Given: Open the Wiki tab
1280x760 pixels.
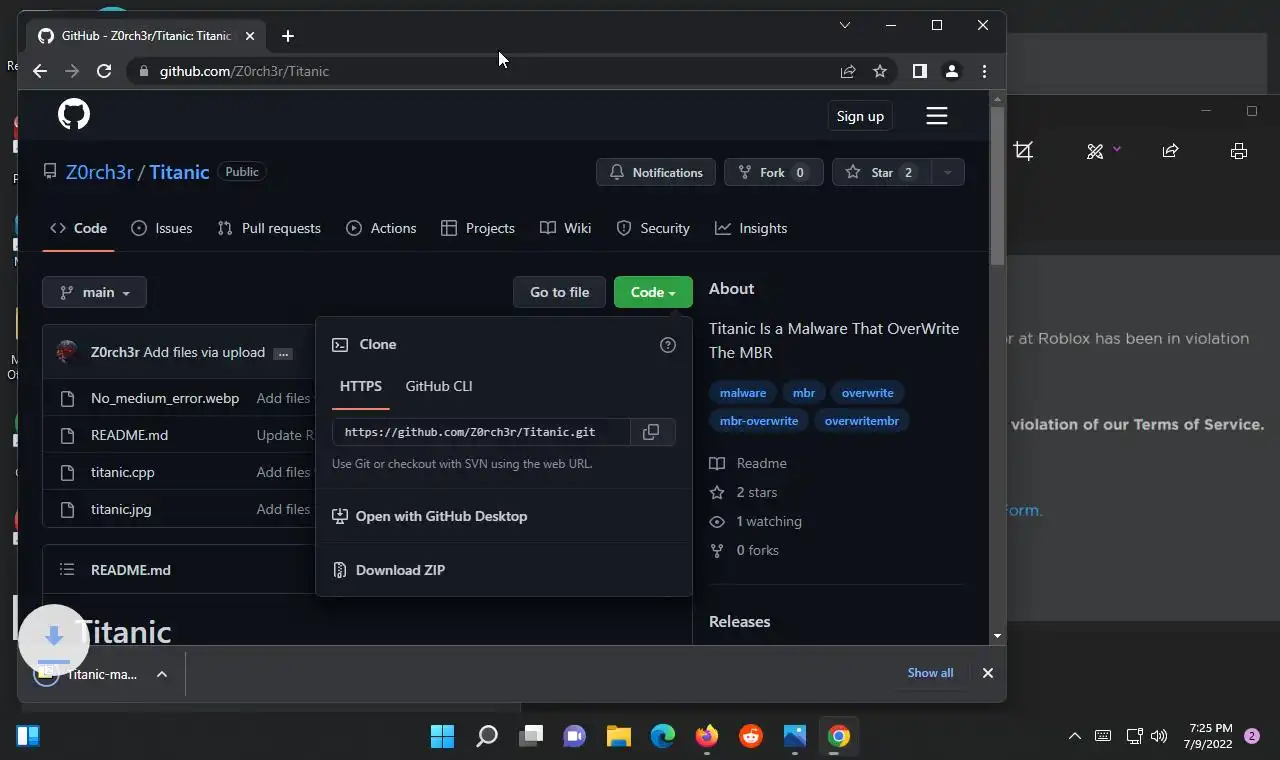Looking at the screenshot, I should (x=566, y=228).
